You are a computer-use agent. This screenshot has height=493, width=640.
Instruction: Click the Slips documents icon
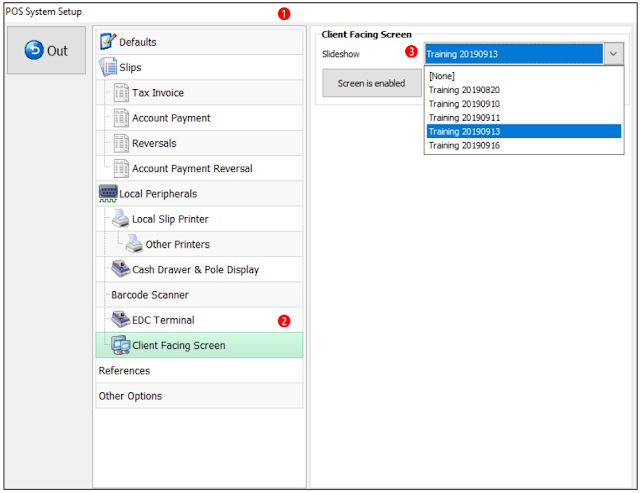(x=108, y=67)
